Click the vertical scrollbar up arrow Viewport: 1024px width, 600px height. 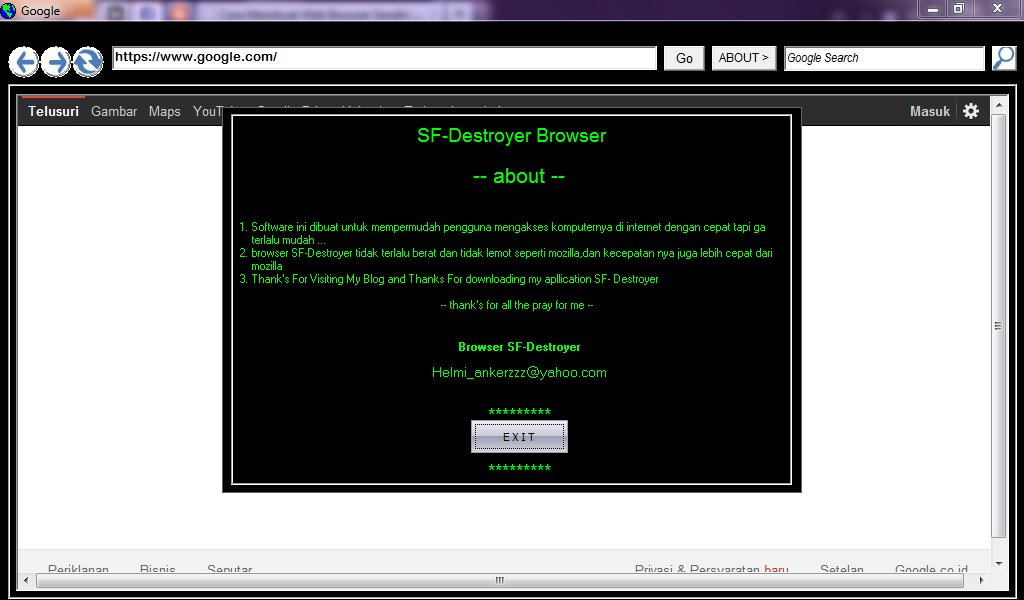click(999, 104)
